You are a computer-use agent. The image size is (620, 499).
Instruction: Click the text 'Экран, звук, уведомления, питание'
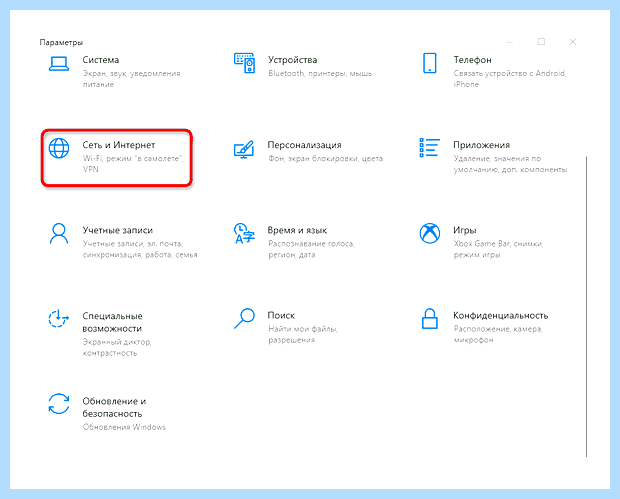pyautogui.click(x=132, y=79)
